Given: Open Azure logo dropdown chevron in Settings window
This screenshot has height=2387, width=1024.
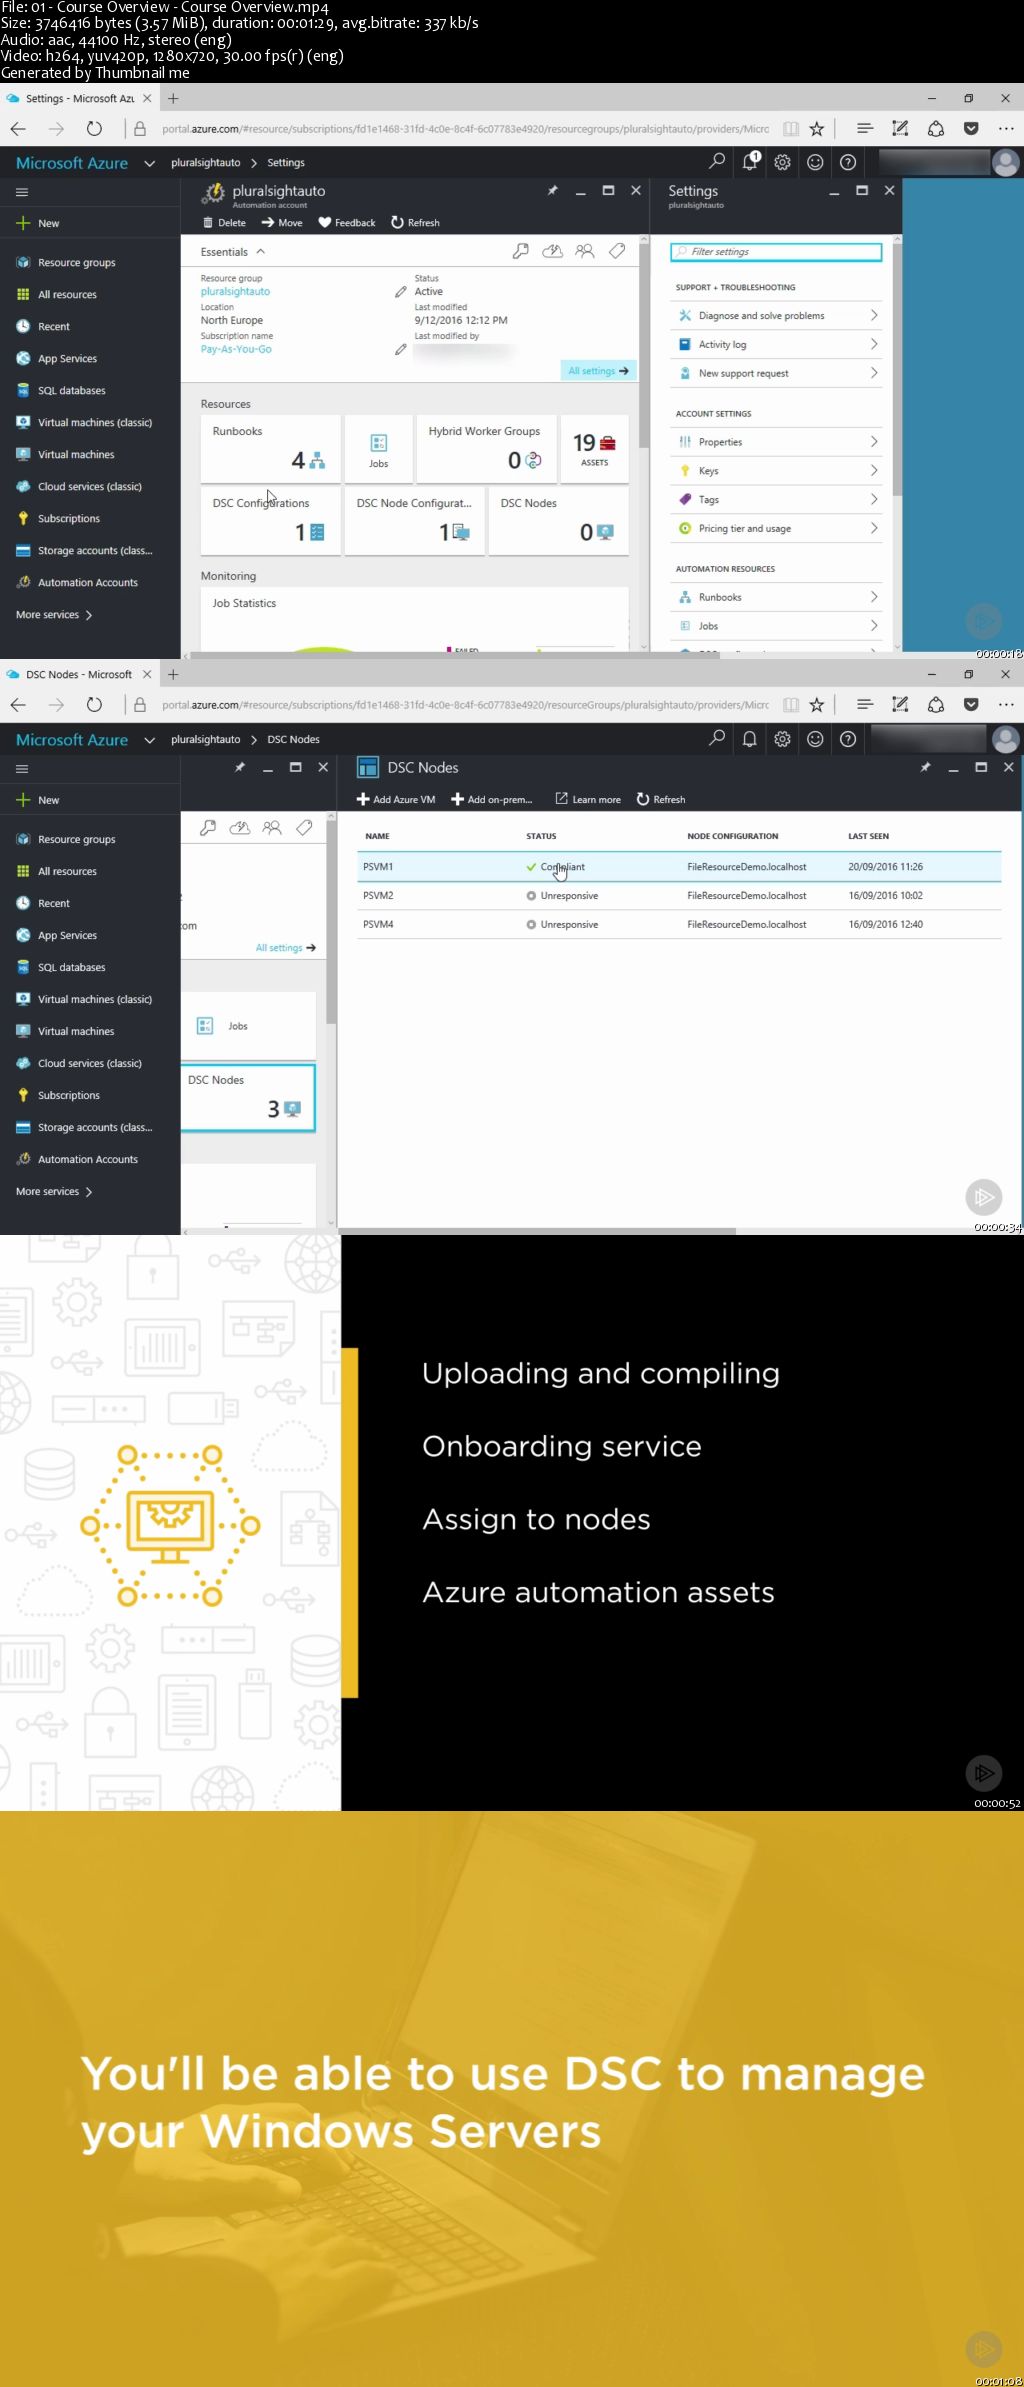Looking at the screenshot, I should 149,163.
